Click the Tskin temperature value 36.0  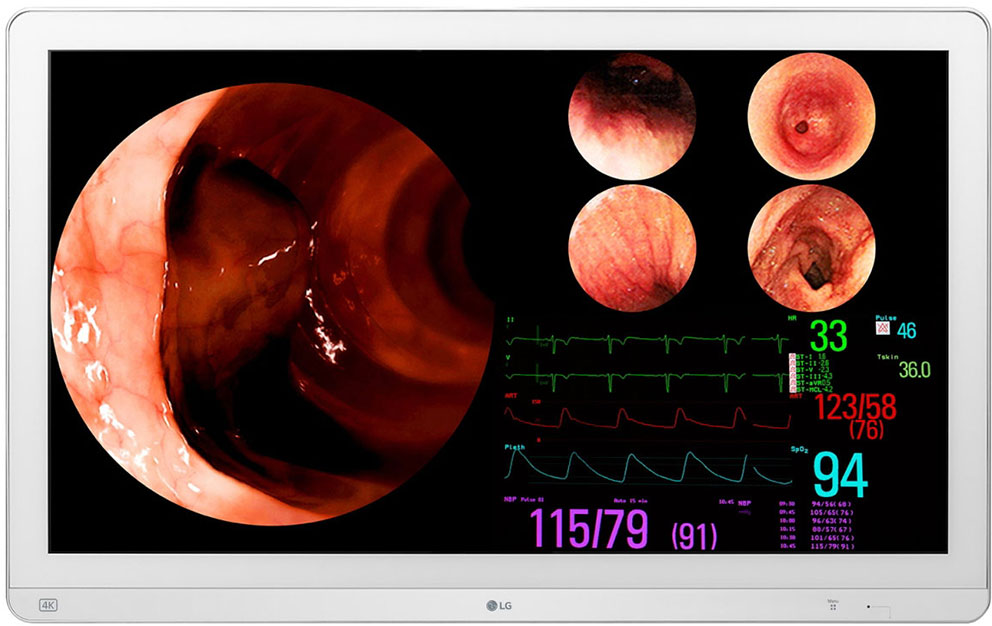913,369
